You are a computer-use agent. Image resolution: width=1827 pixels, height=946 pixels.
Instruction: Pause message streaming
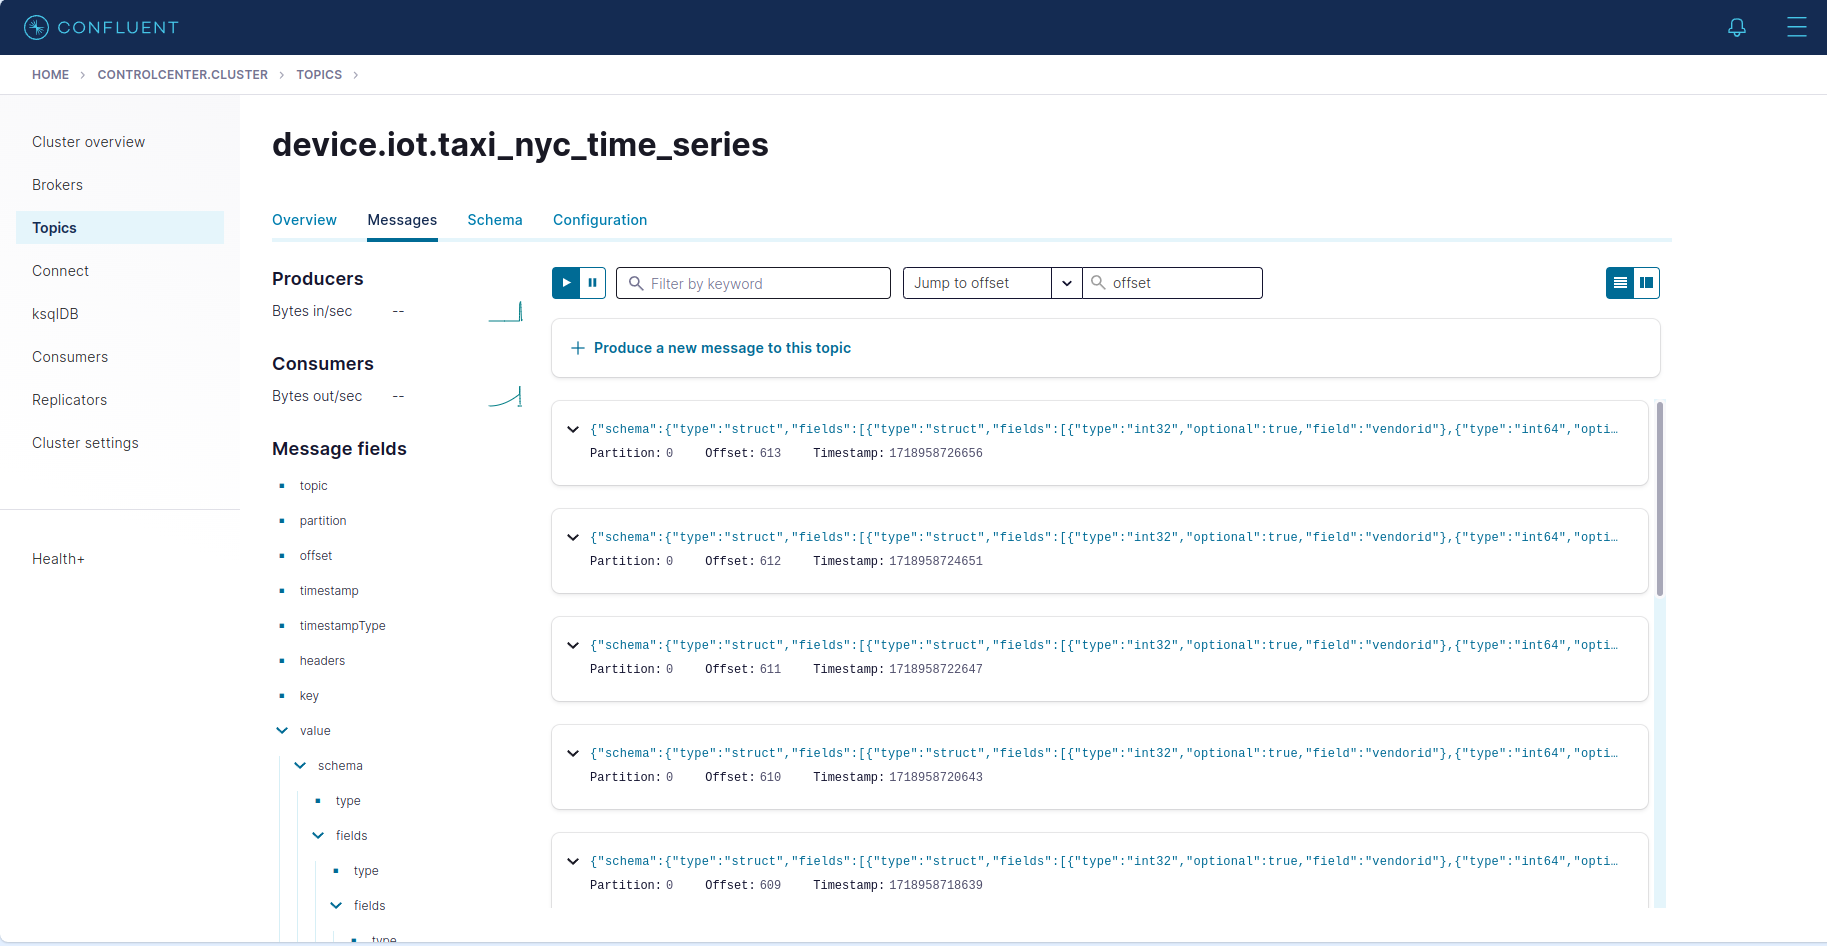tap(593, 283)
